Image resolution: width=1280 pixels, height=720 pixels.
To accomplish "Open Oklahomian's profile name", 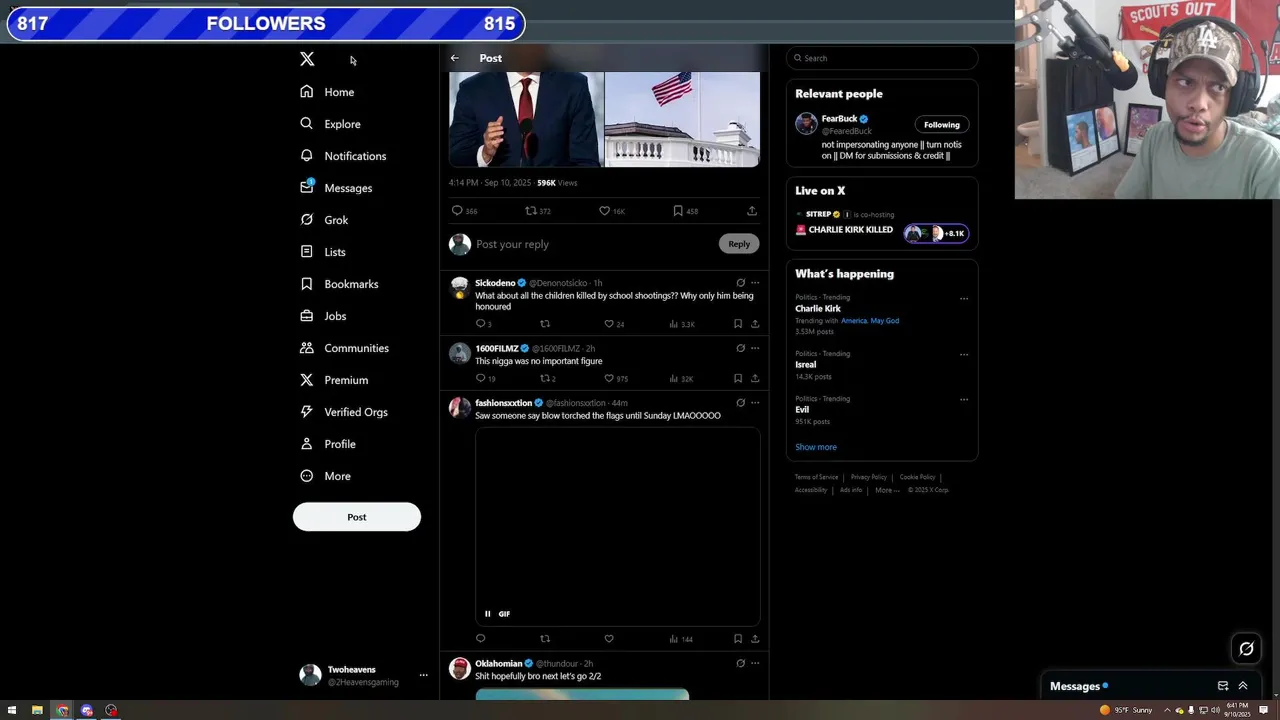I will coord(499,664).
